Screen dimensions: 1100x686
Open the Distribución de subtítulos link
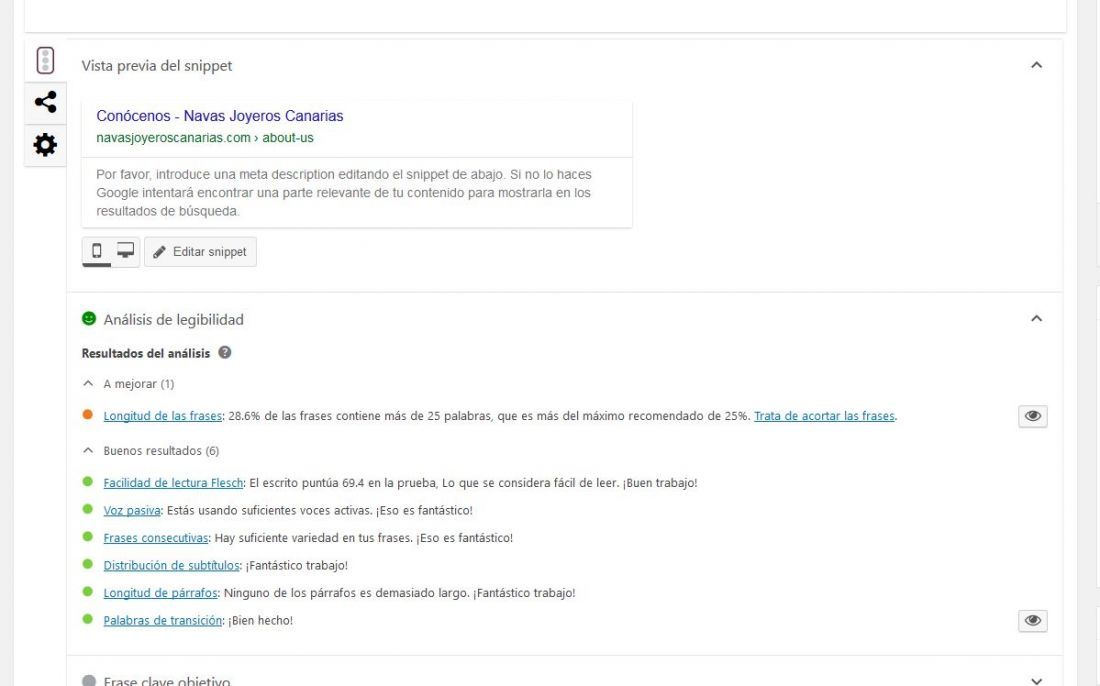click(171, 565)
